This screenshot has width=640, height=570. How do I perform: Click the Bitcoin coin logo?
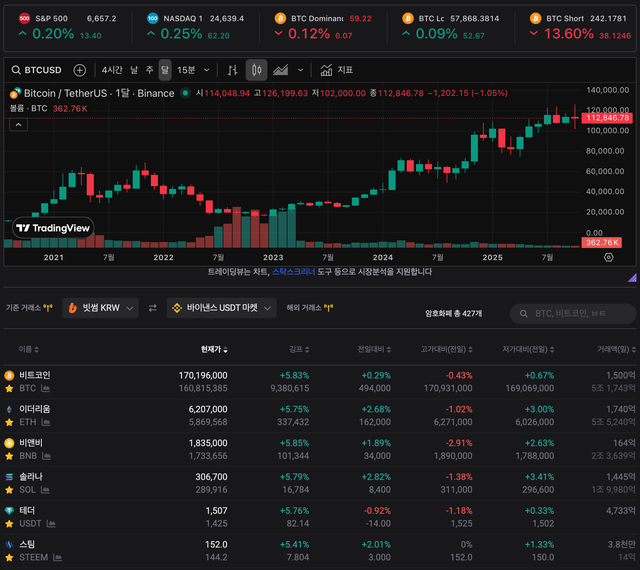click(x=9, y=375)
